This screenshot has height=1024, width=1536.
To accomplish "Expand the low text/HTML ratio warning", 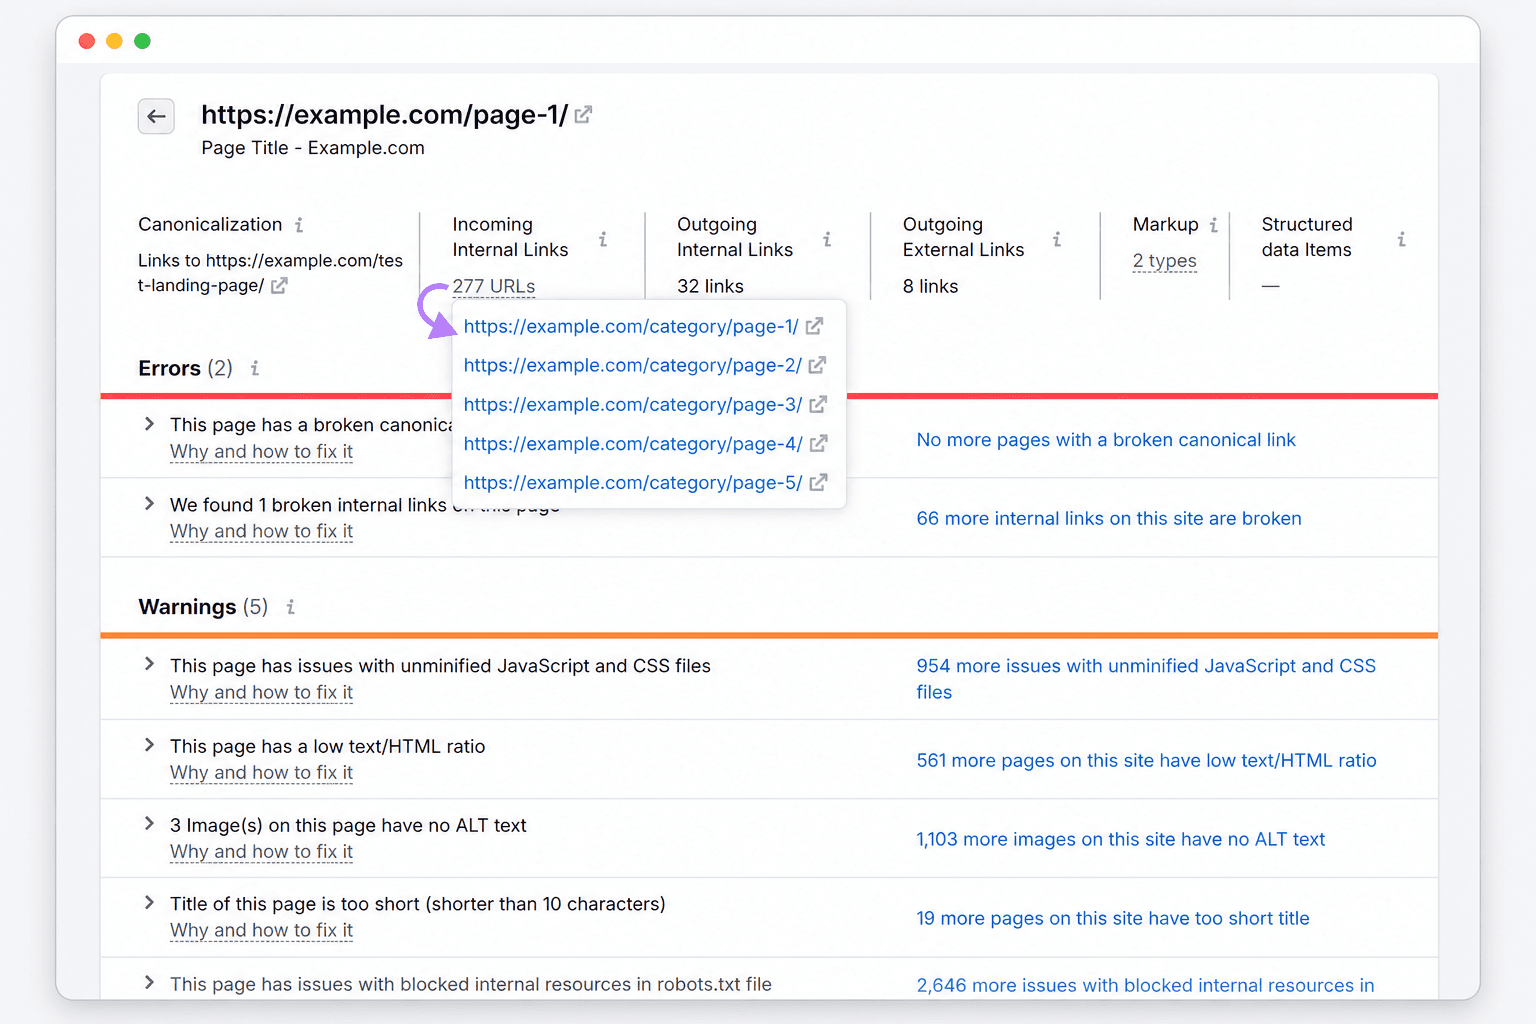I will 149,745.
